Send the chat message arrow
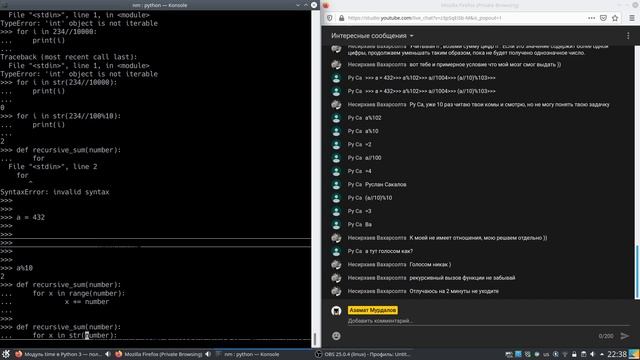Screen dimensions: 640x360 (625, 336)
